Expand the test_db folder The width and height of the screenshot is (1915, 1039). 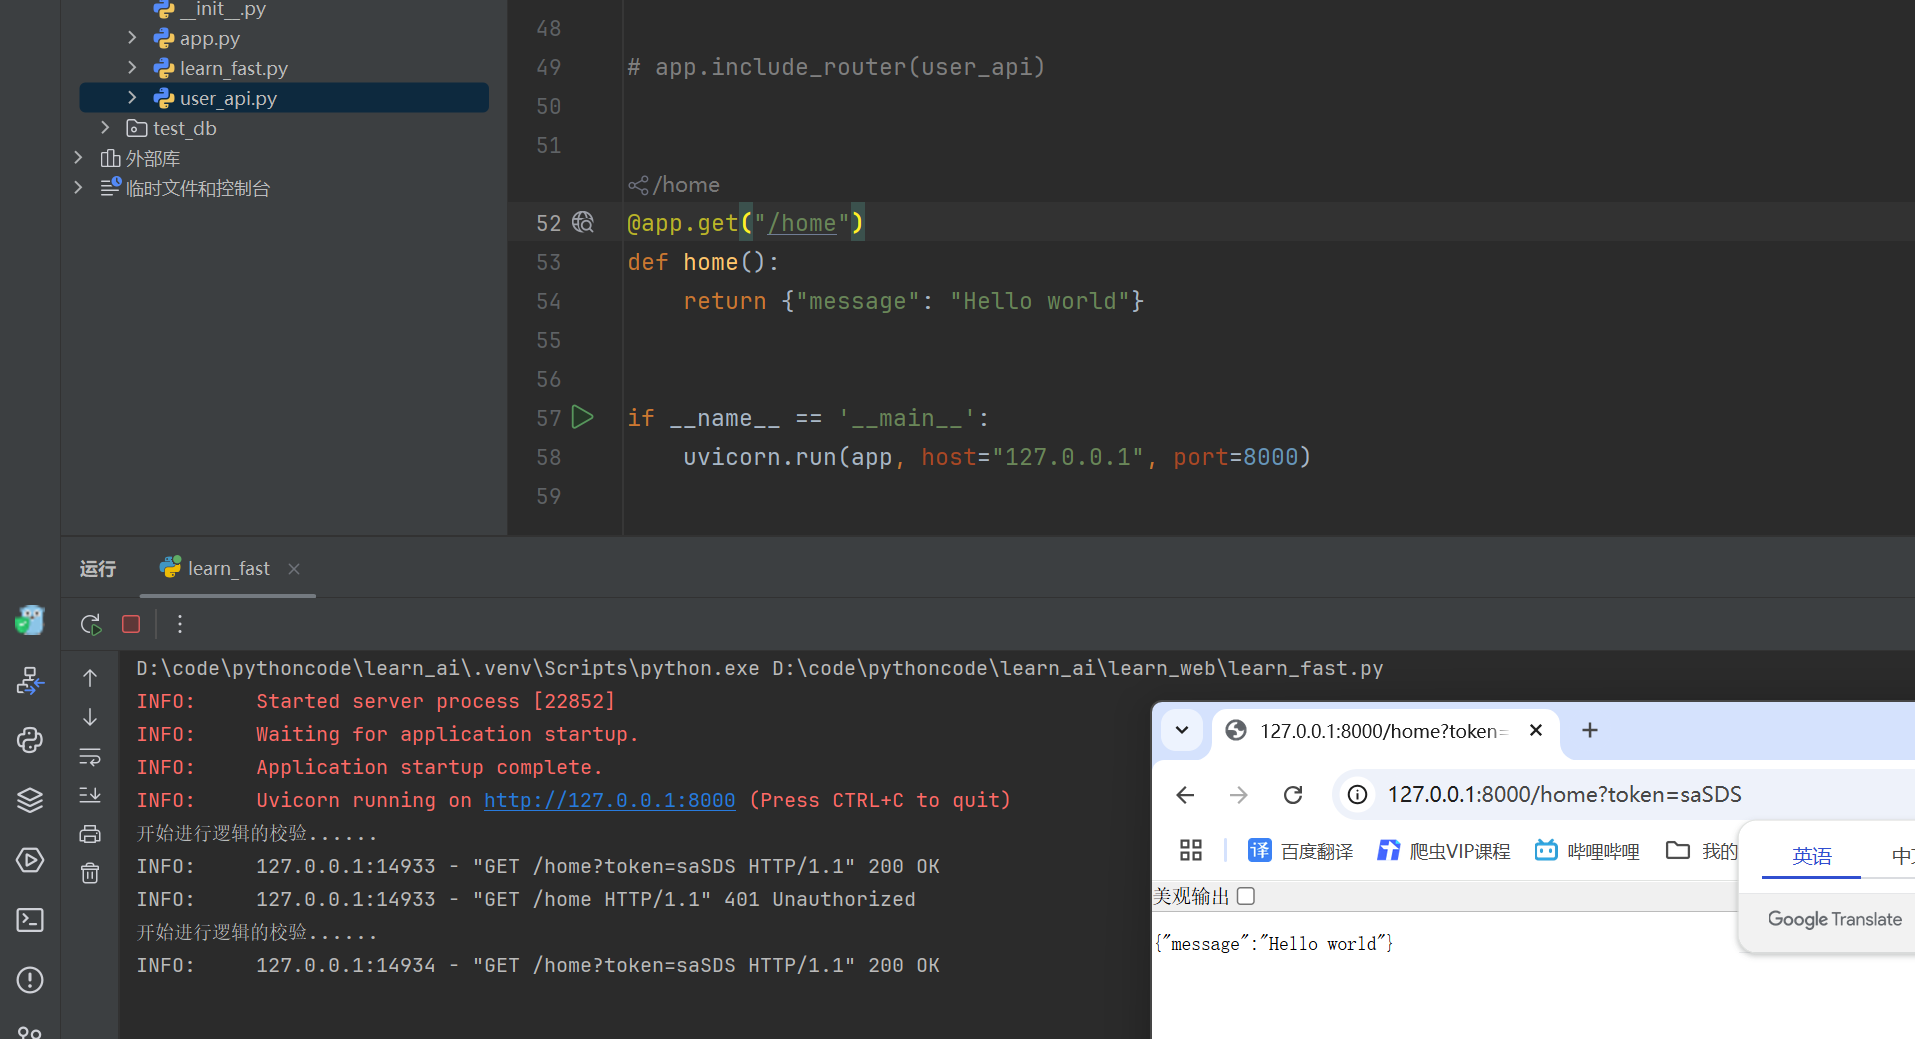click(105, 128)
